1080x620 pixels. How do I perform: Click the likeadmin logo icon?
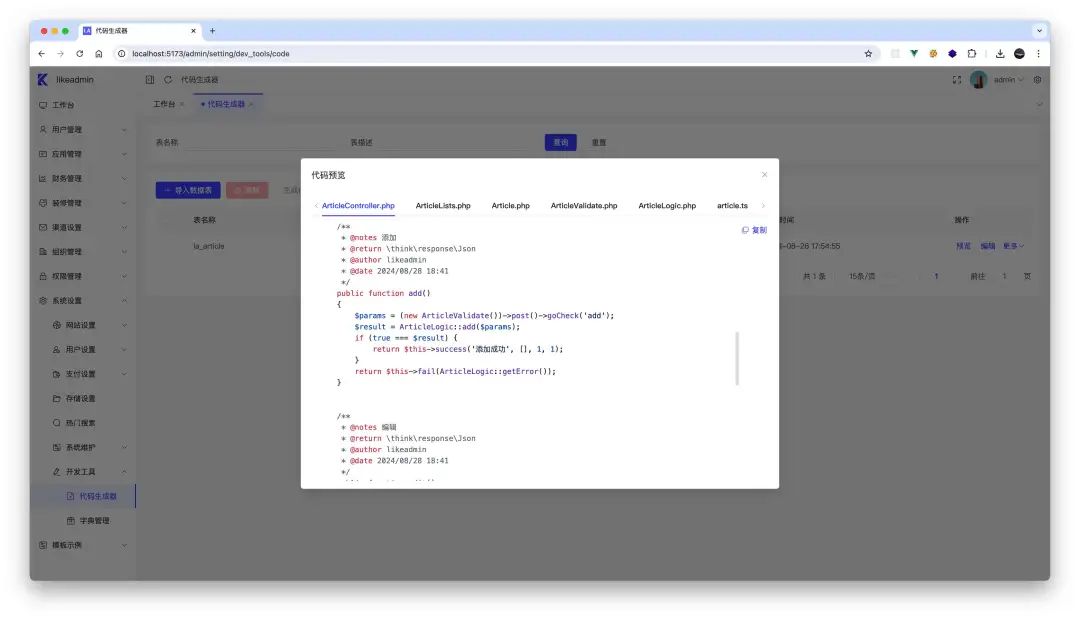coord(43,80)
